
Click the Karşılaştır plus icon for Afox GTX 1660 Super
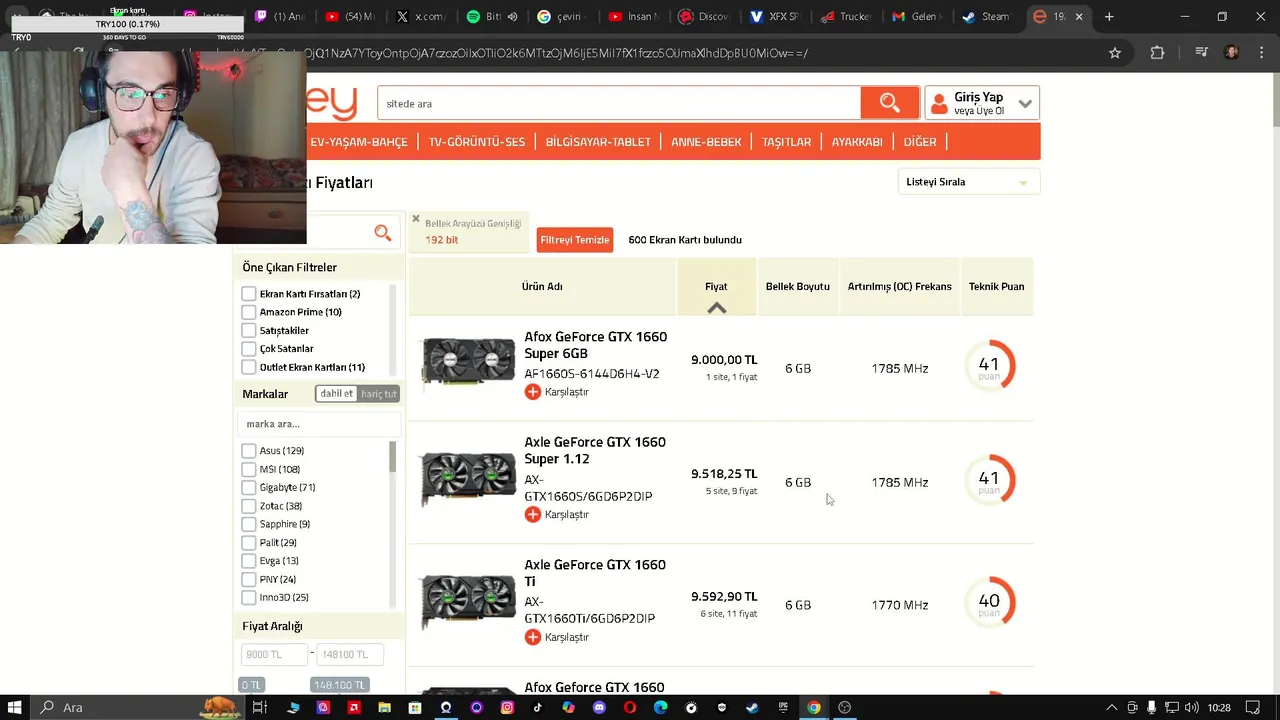[532, 392]
